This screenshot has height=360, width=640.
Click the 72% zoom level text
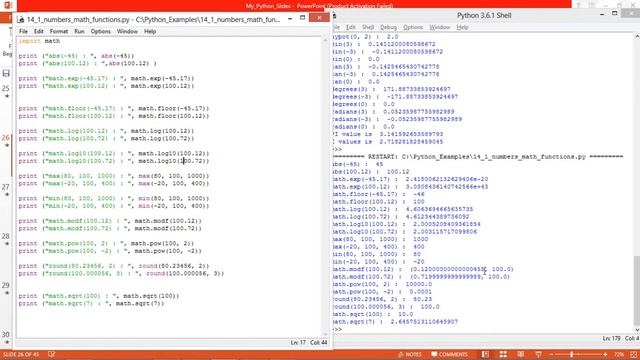619,354
